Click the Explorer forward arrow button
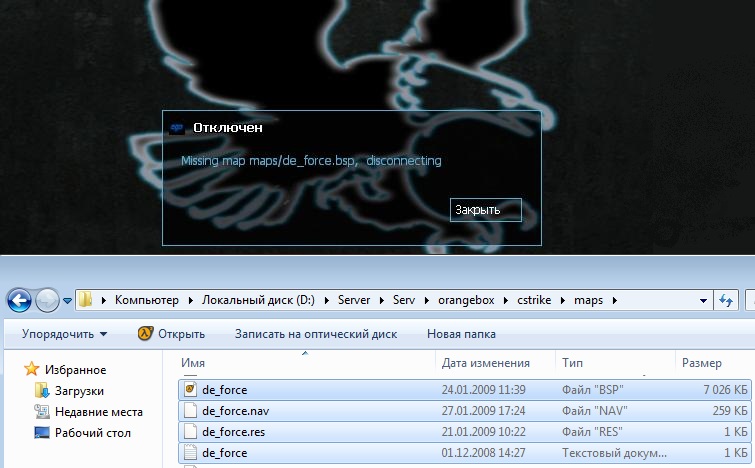The width and height of the screenshot is (755, 468). (47, 300)
